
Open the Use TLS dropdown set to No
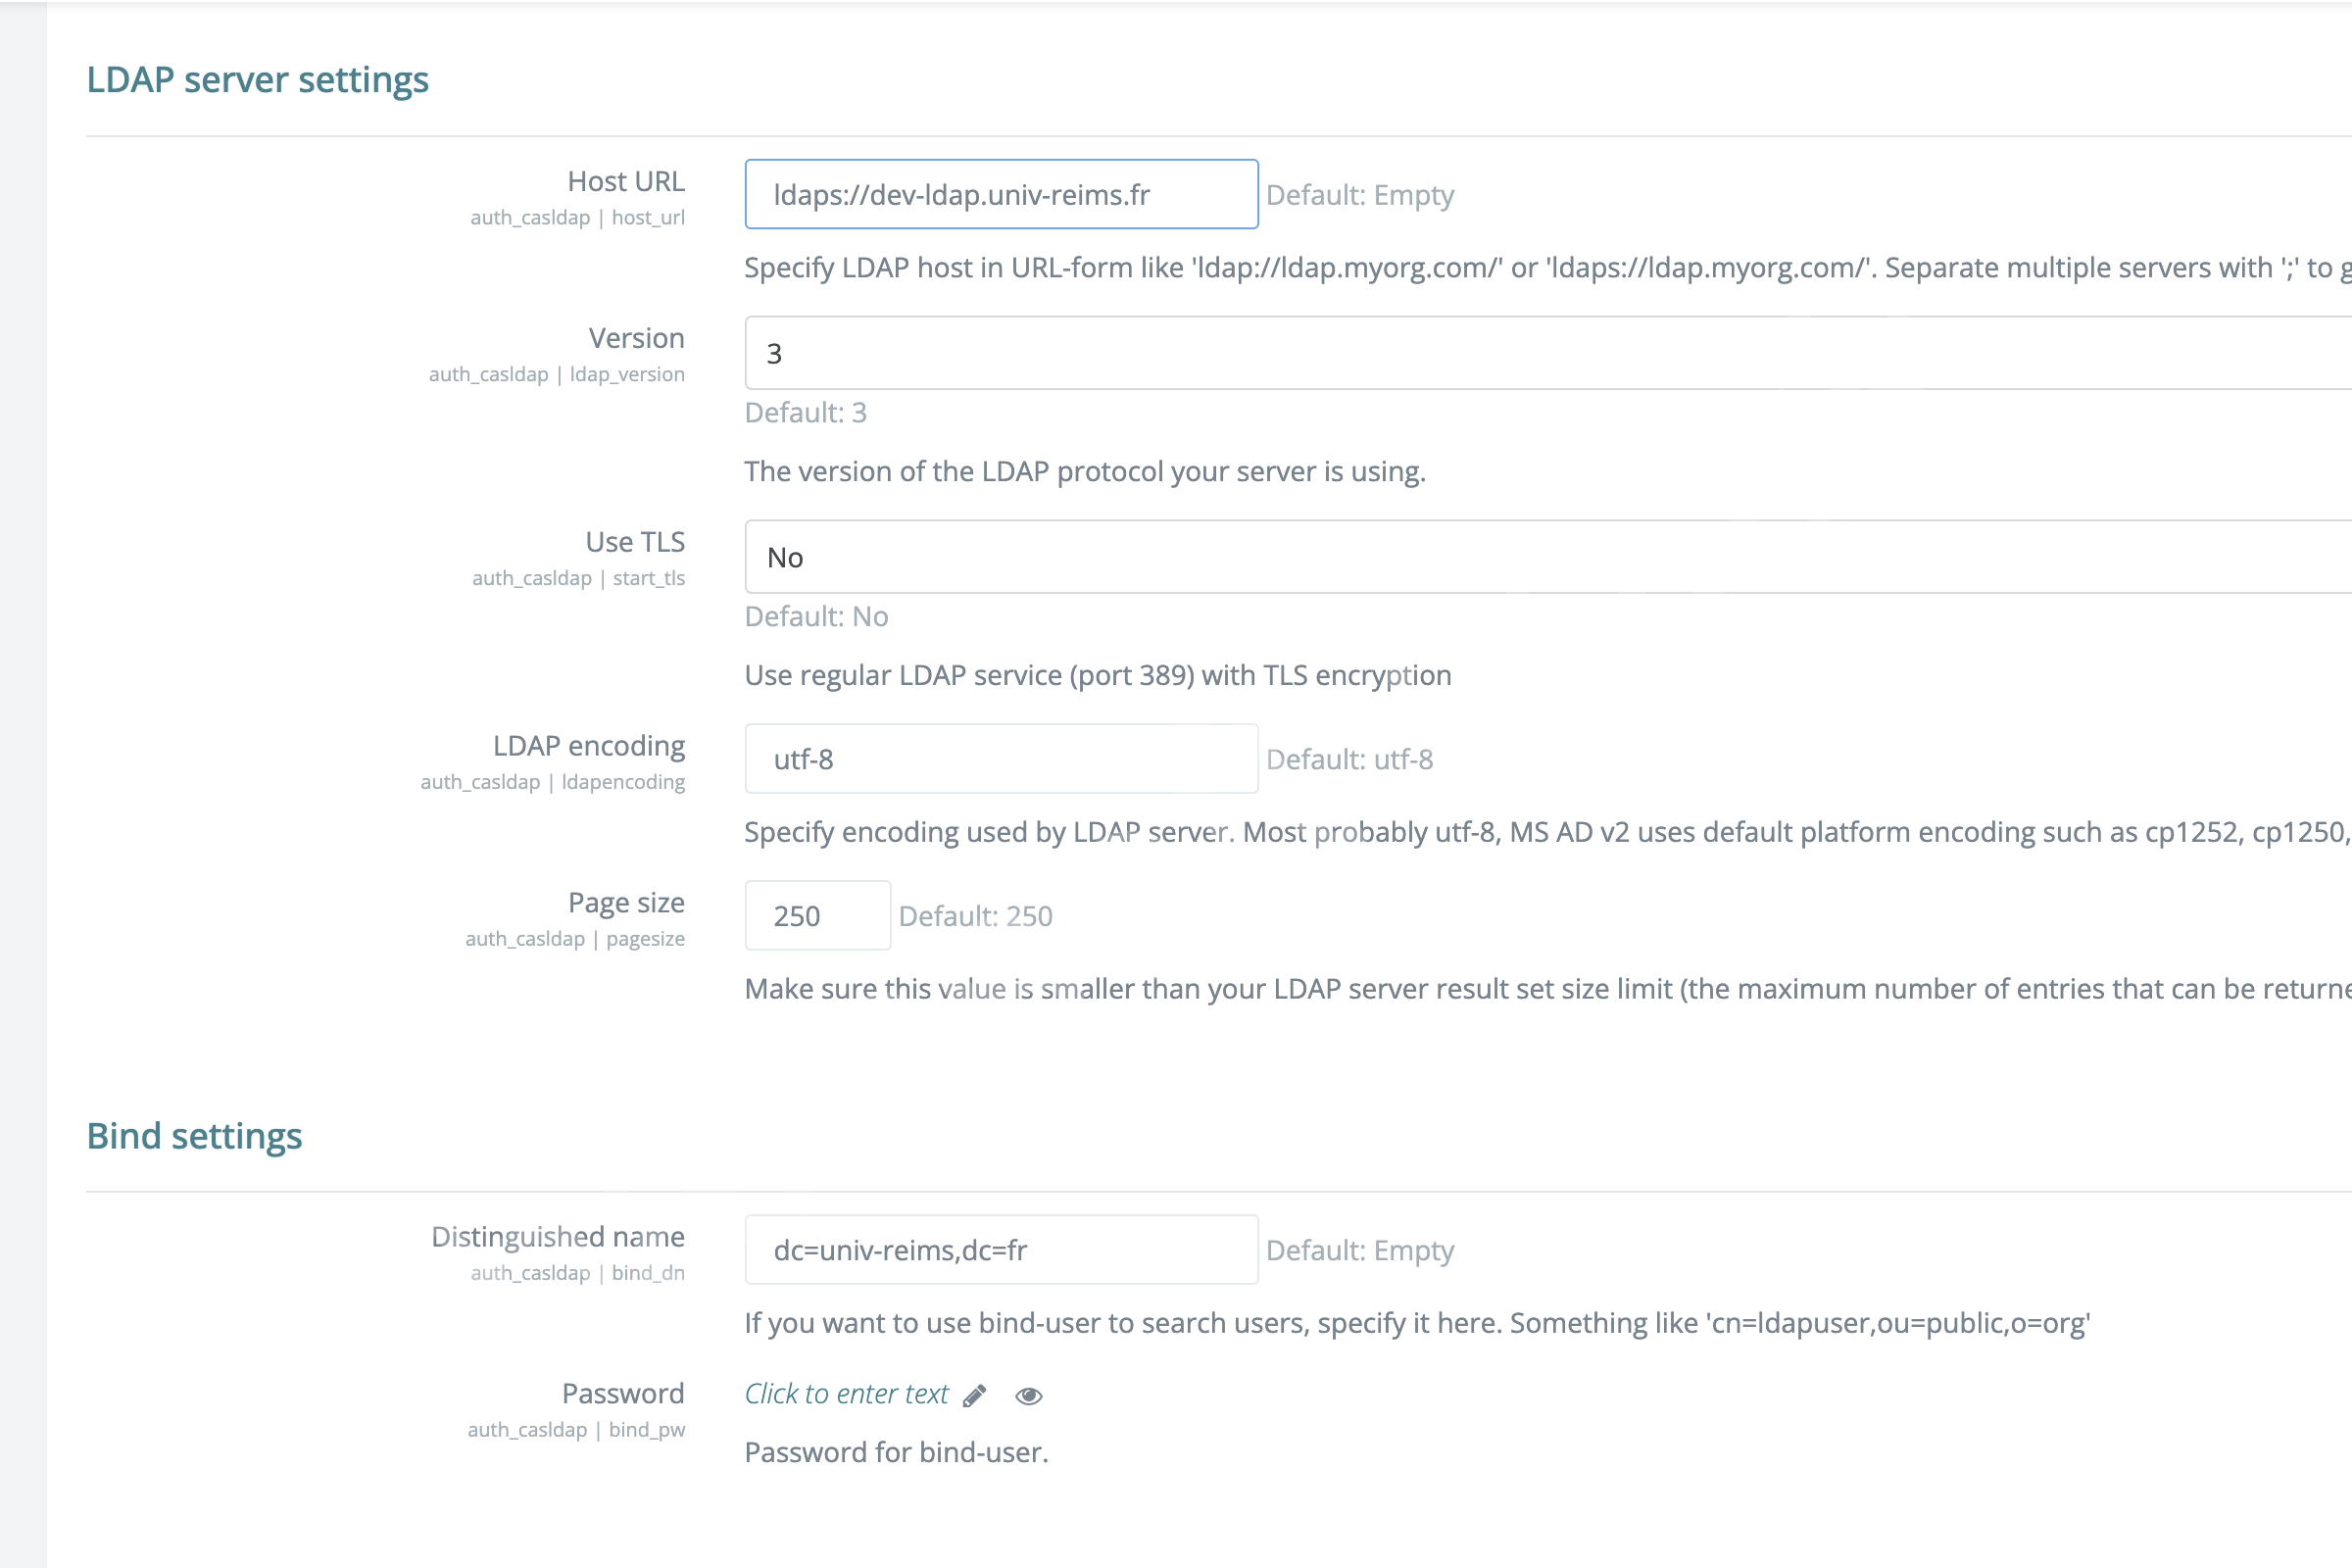pos(1548,557)
